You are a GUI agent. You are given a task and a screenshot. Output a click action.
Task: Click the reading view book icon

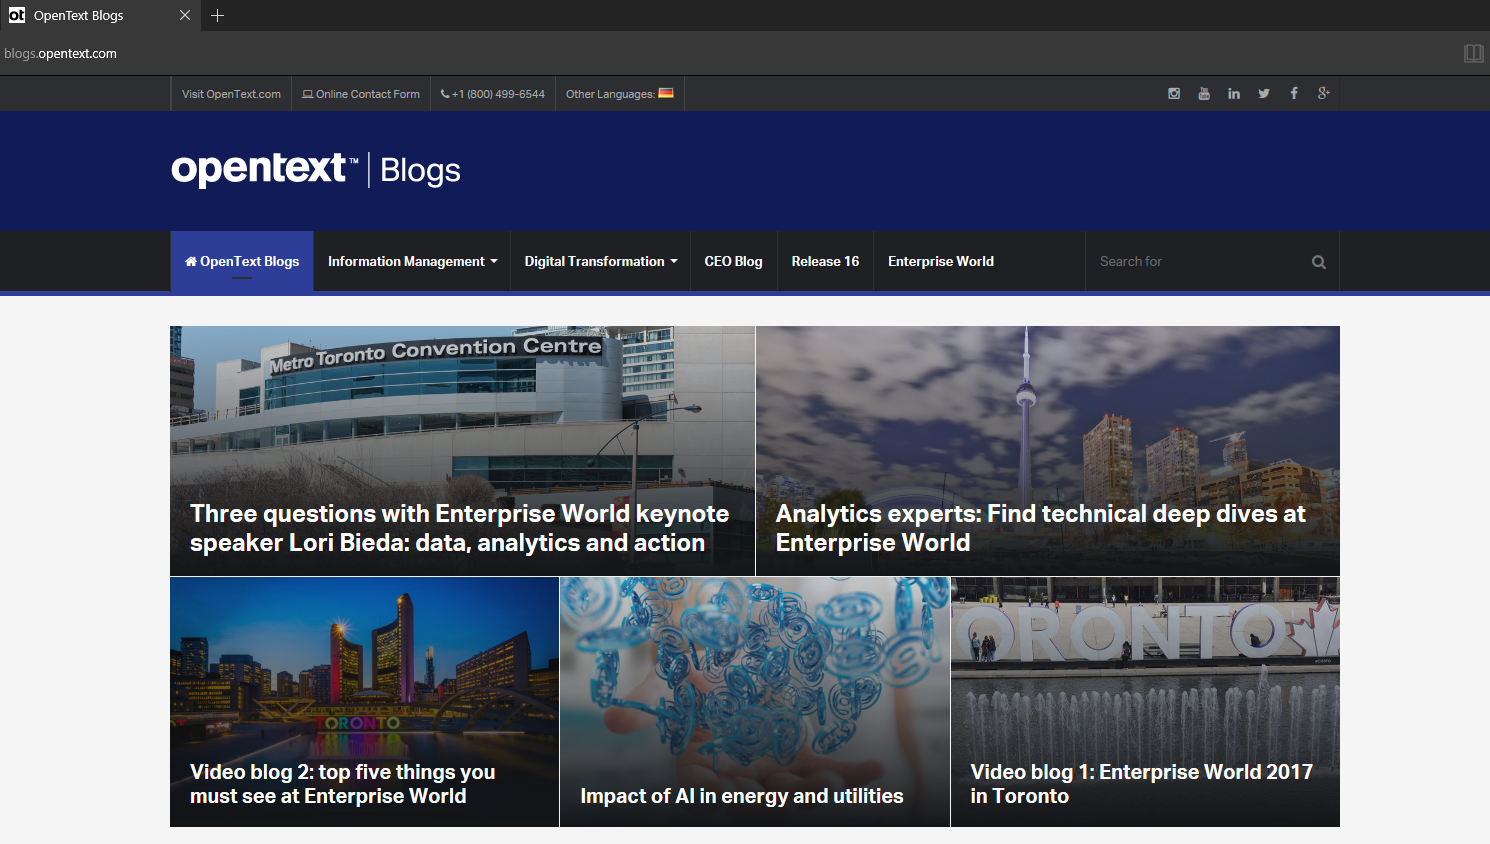[1473, 53]
